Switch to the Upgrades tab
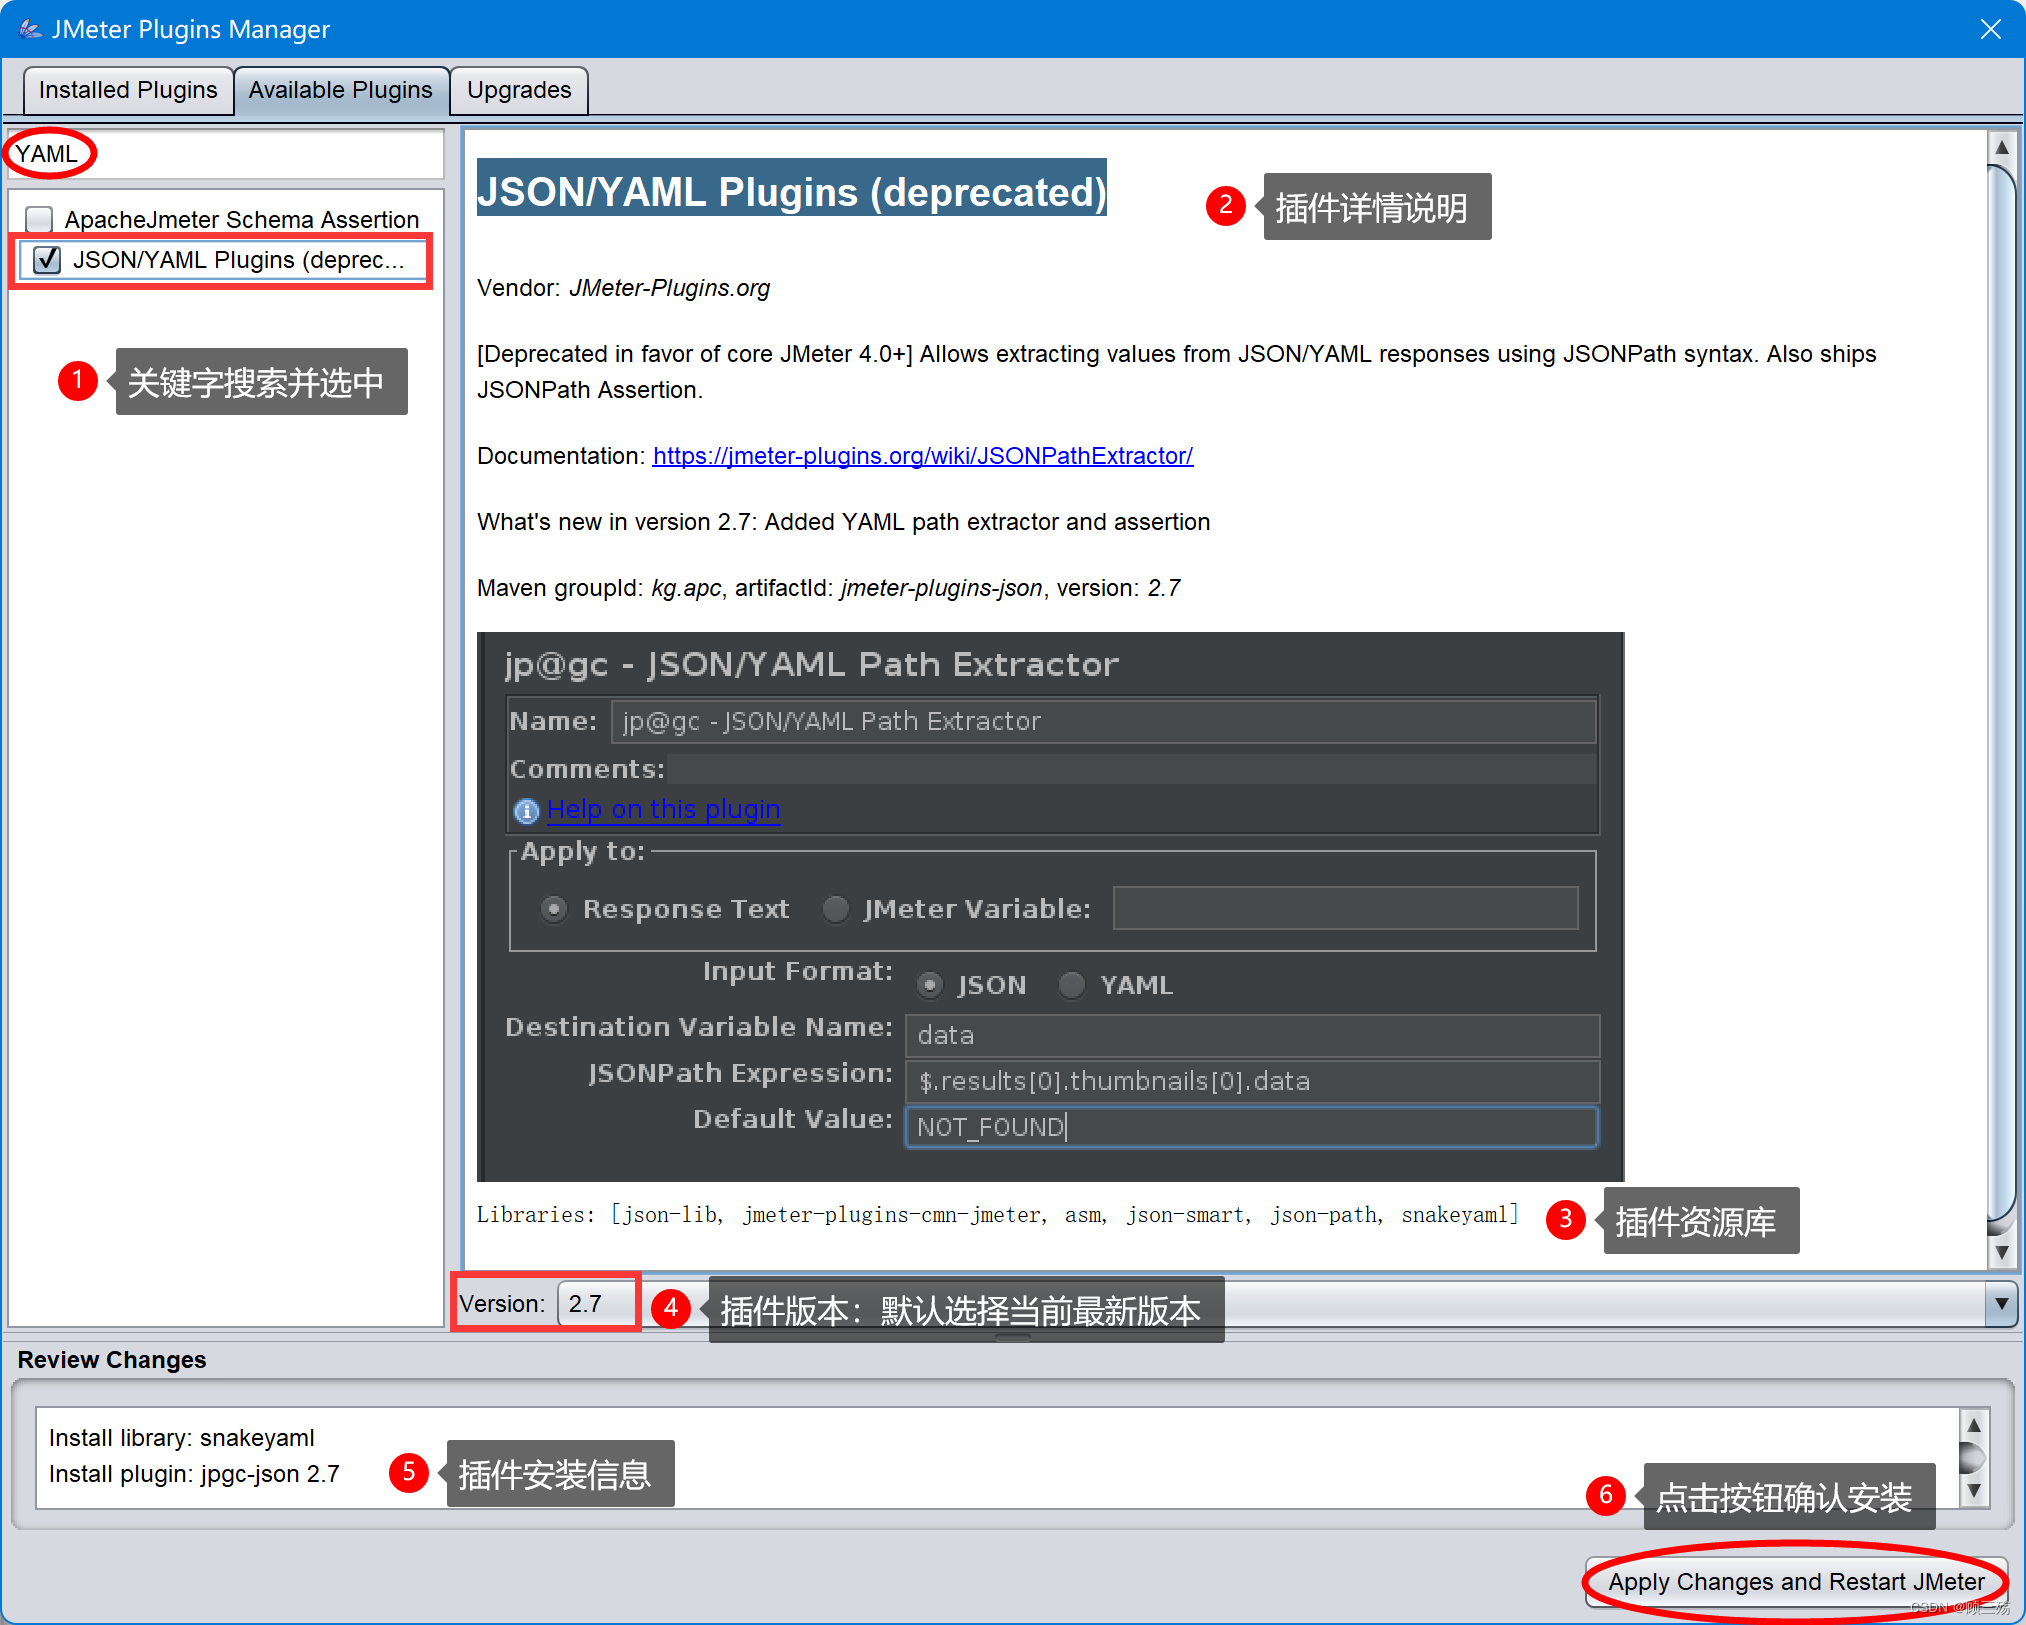The height and width of the screenshot is (1625, 2026). (x=518, y=90)
